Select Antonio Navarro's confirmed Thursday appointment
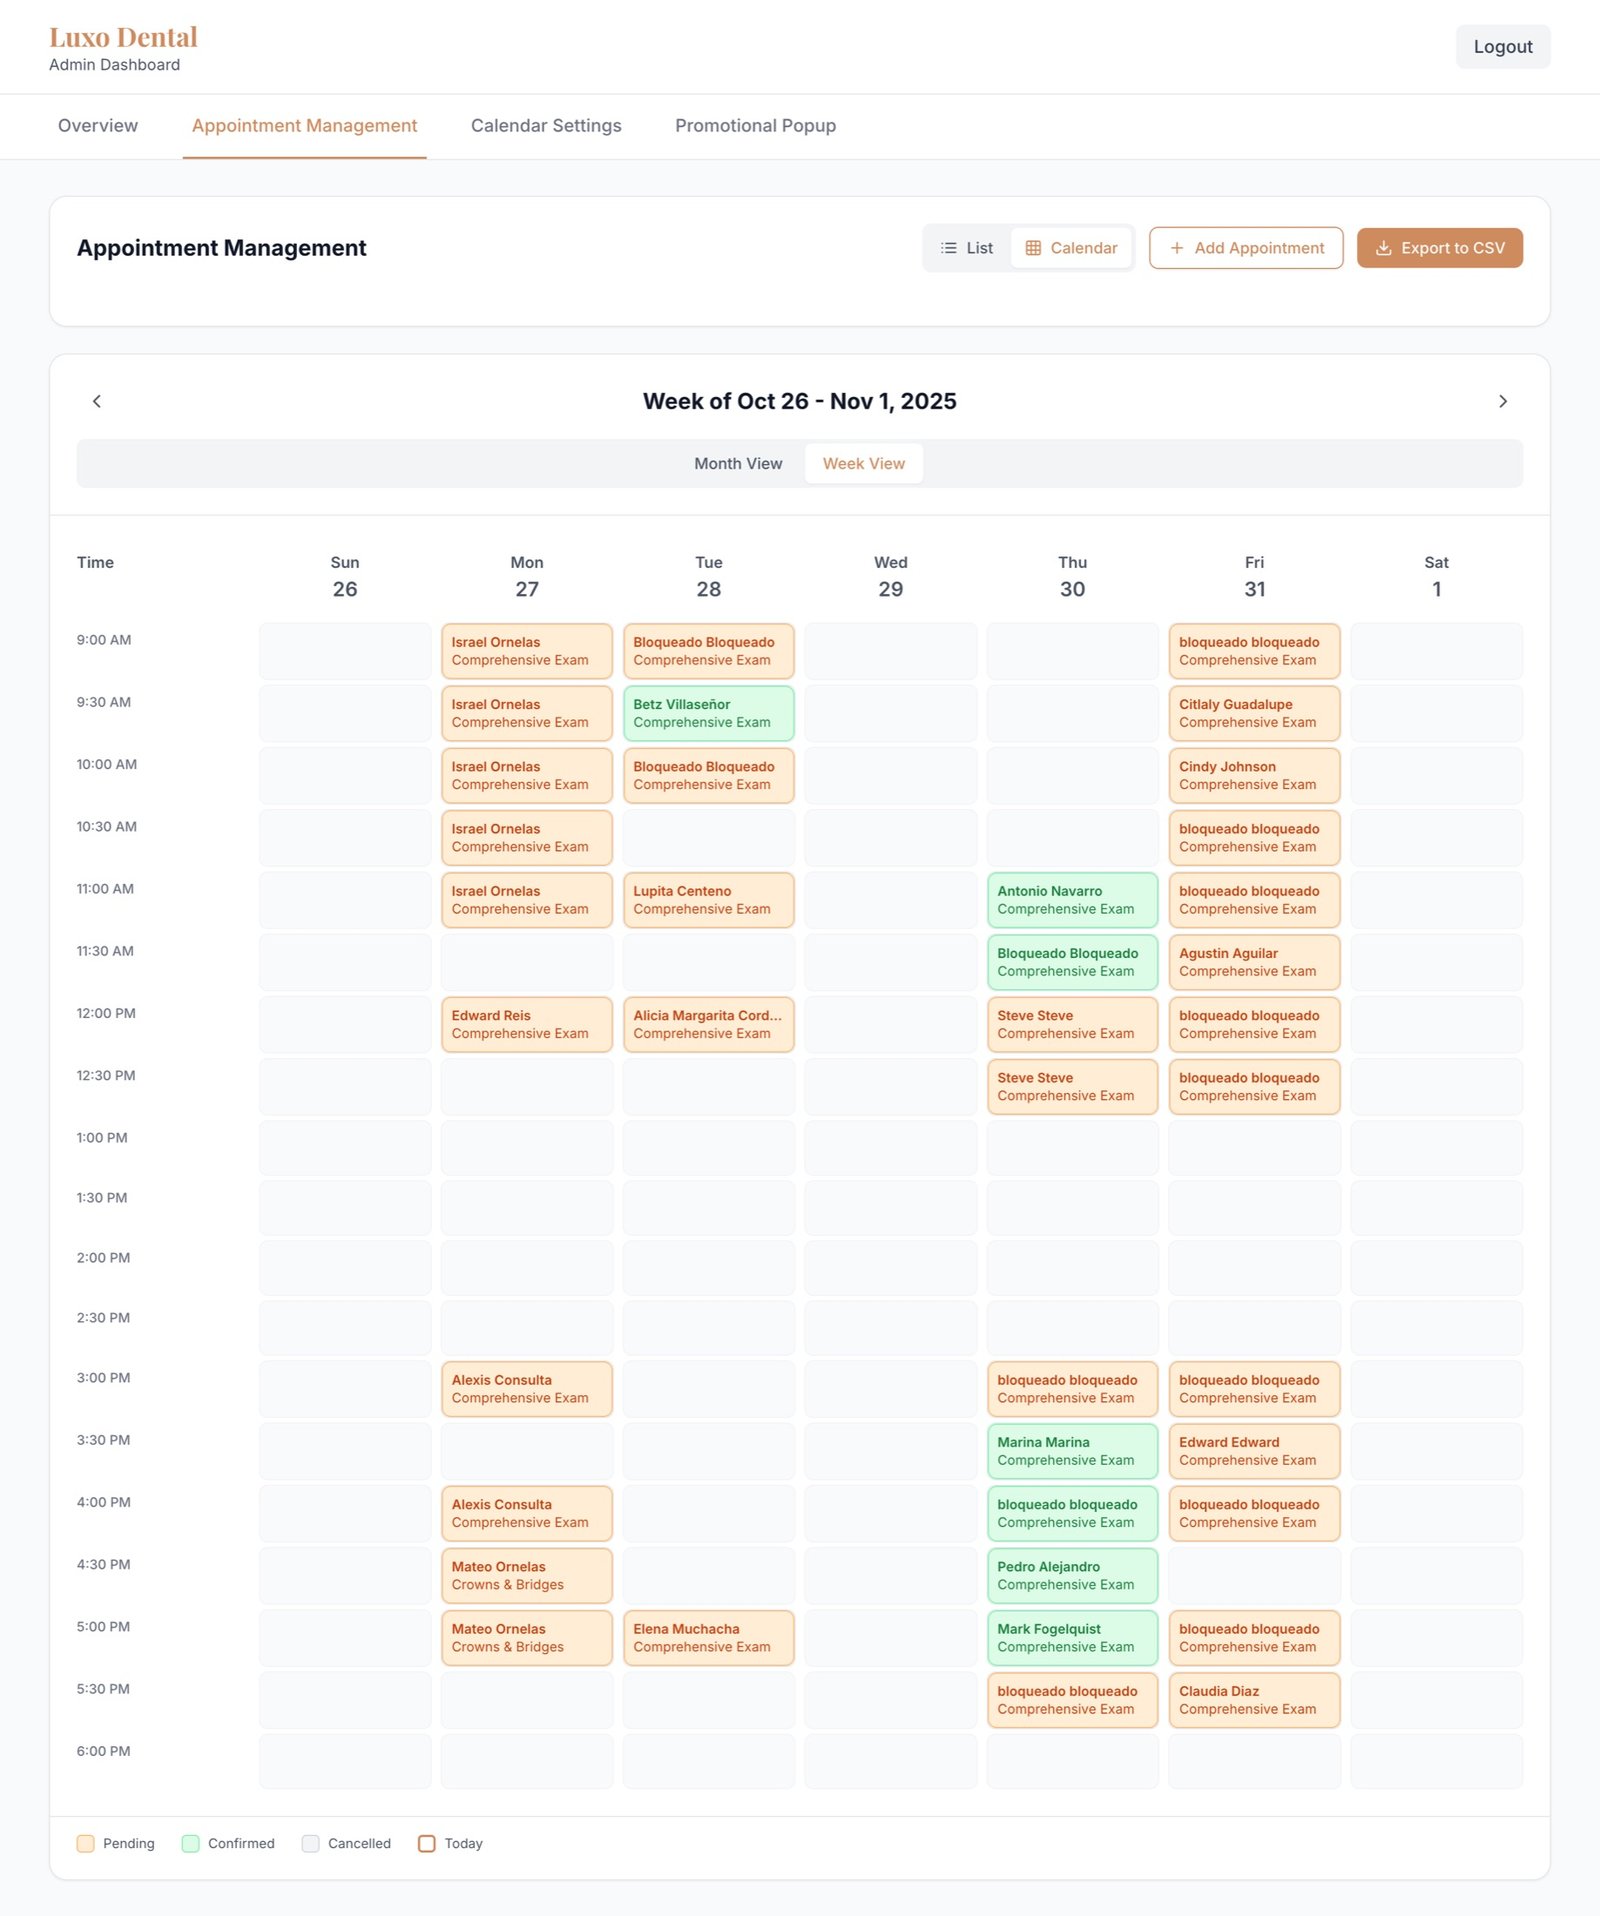This screenshot has height=1916, width=1600. coord(1071,900)
